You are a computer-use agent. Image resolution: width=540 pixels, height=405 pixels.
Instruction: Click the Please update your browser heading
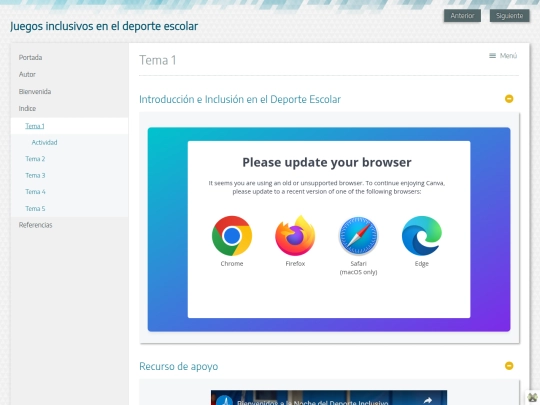(327, 162)
